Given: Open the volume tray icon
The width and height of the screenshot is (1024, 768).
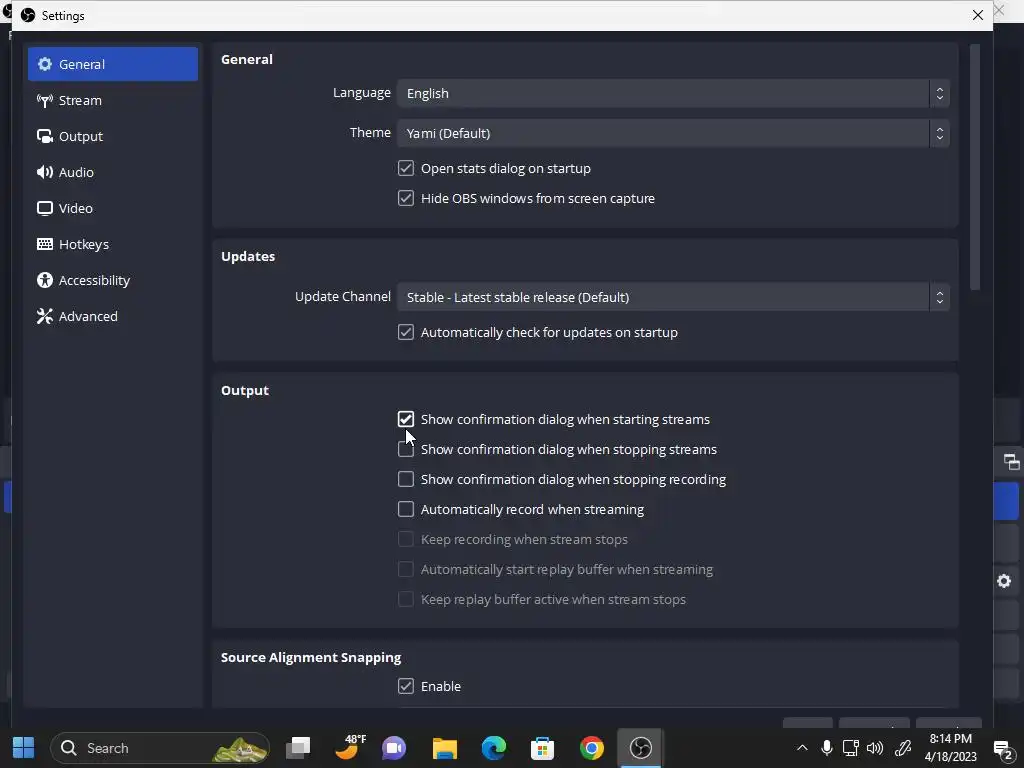Looking at the screenshot, I should pyautogui.click(x=874, y=748).
